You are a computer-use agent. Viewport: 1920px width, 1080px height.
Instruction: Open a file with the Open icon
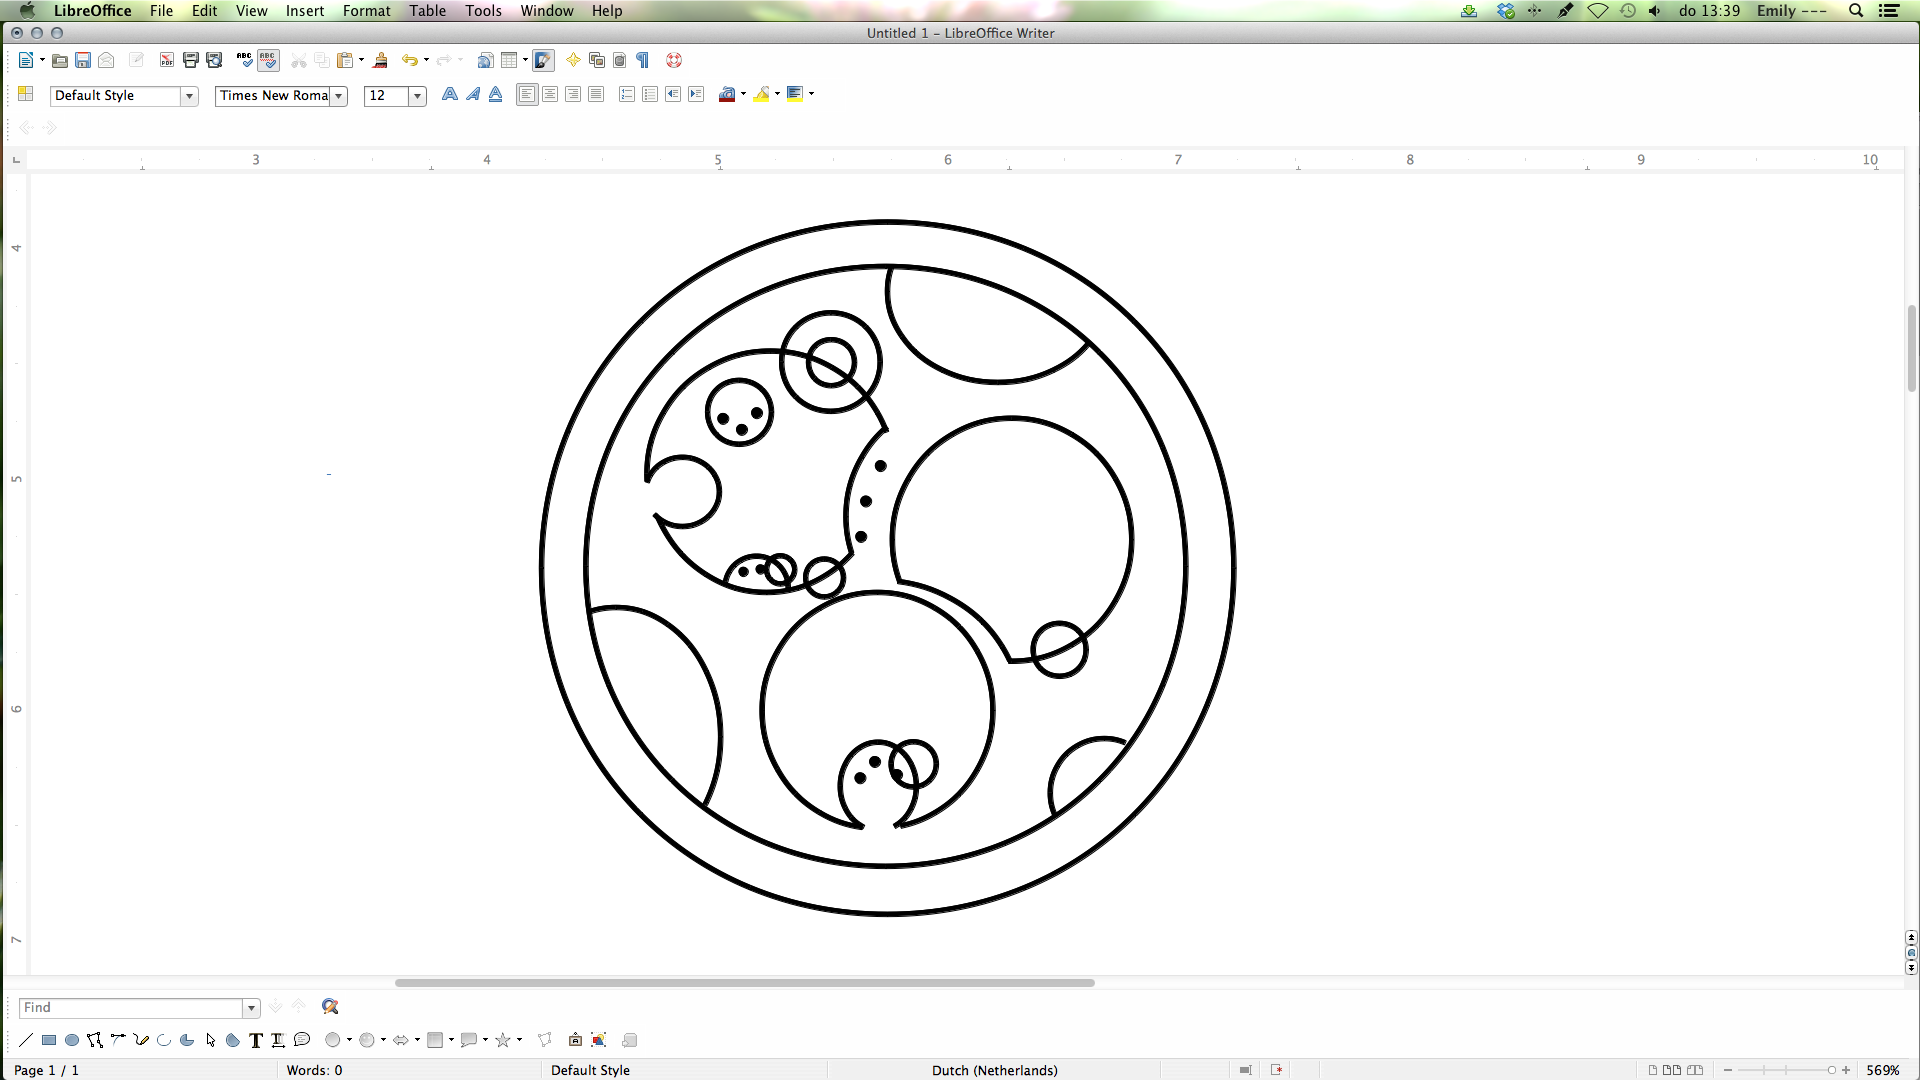coord(60,61)
